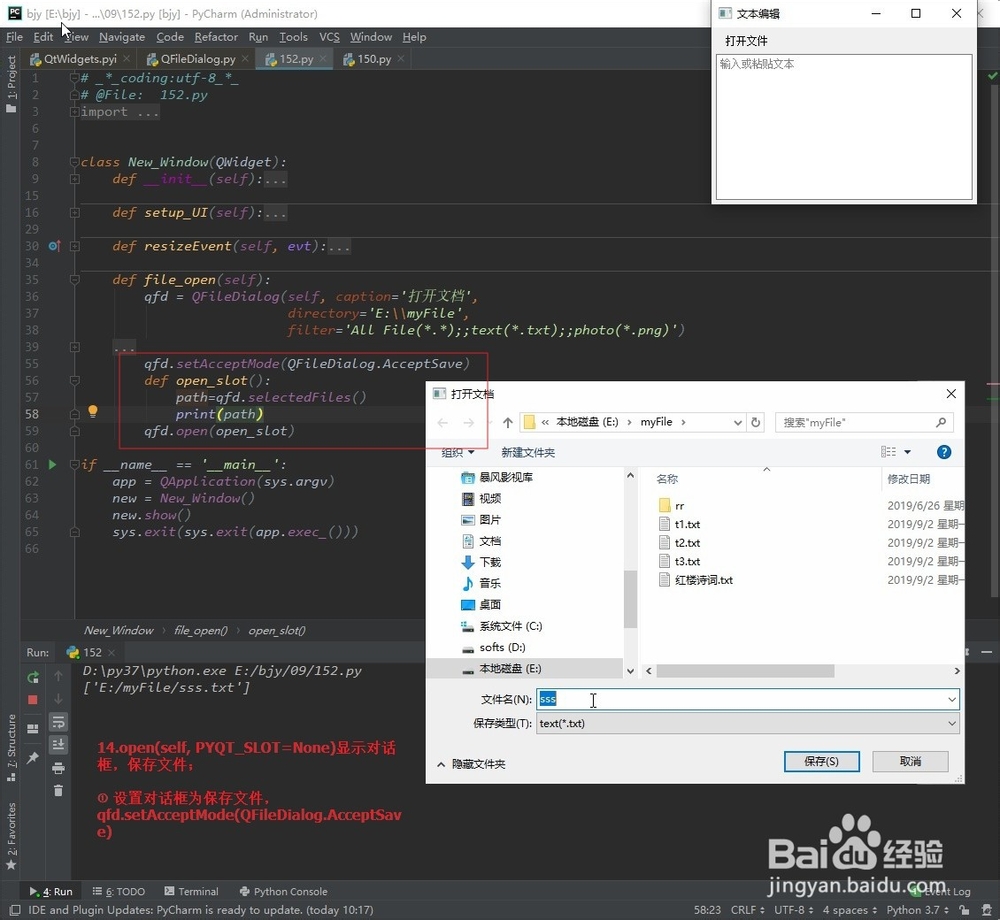Click the override marker icon at line 30
Viewport: 1000px width, 920px height.
tap(54, 246)
